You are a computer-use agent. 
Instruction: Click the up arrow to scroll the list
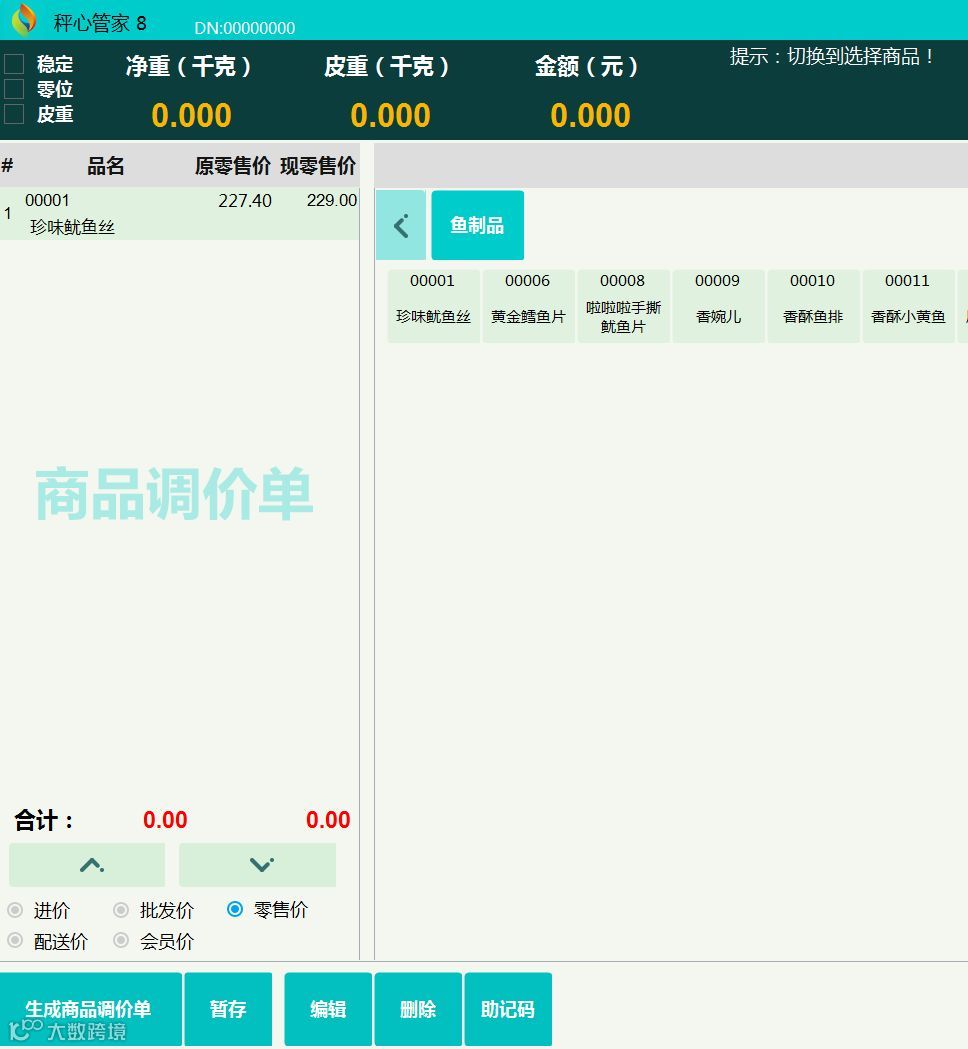coord(86,864)
